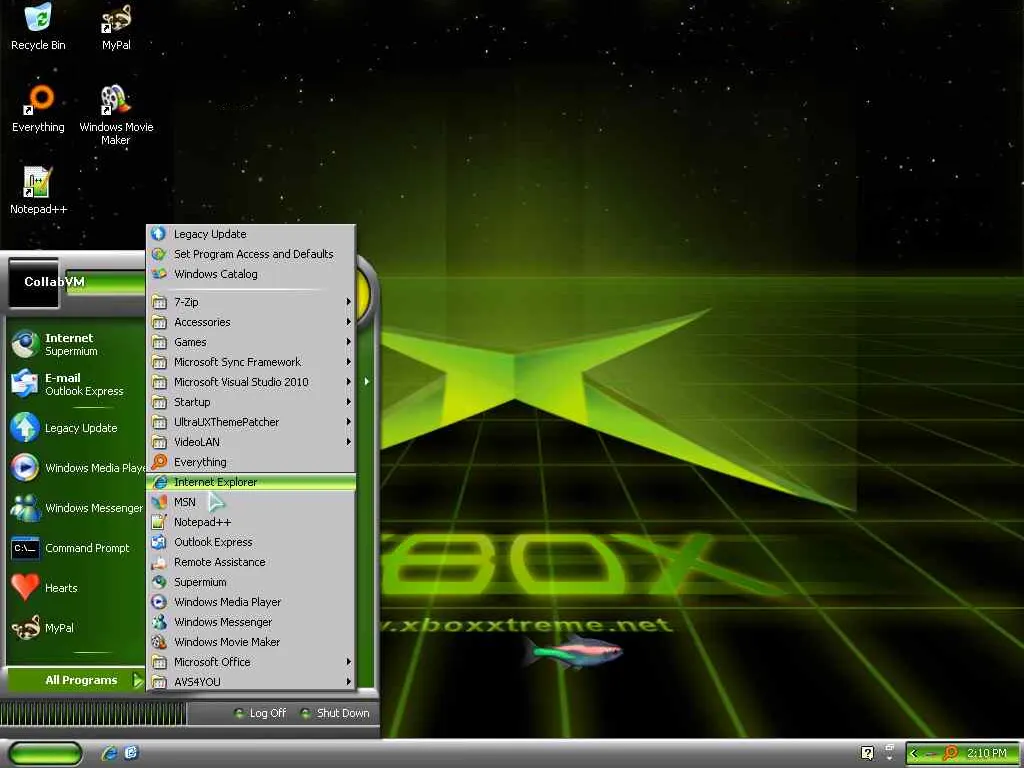The image size is (1024, 768).
Task: Expand the UltraUXThemePatcher folder
Action: click(251, 422)
